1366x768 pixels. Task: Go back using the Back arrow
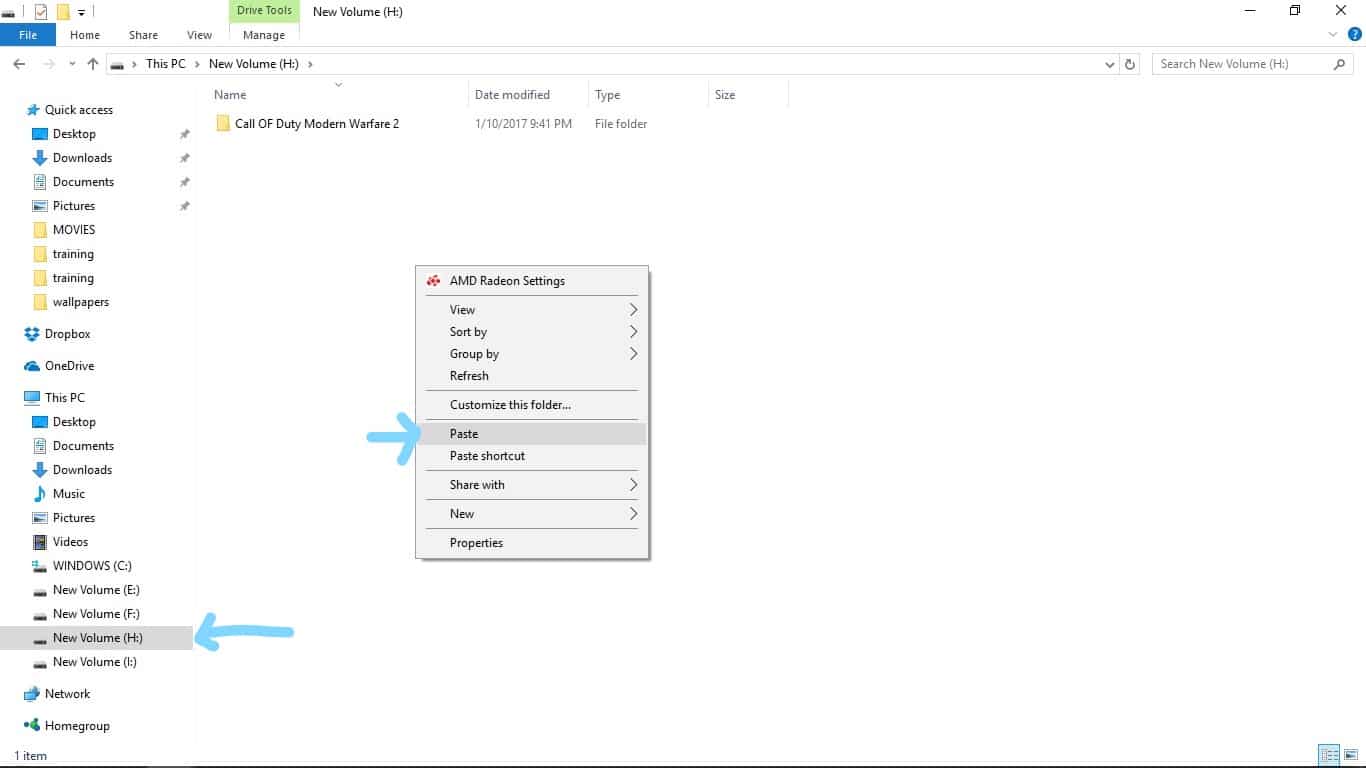point(19,64)
